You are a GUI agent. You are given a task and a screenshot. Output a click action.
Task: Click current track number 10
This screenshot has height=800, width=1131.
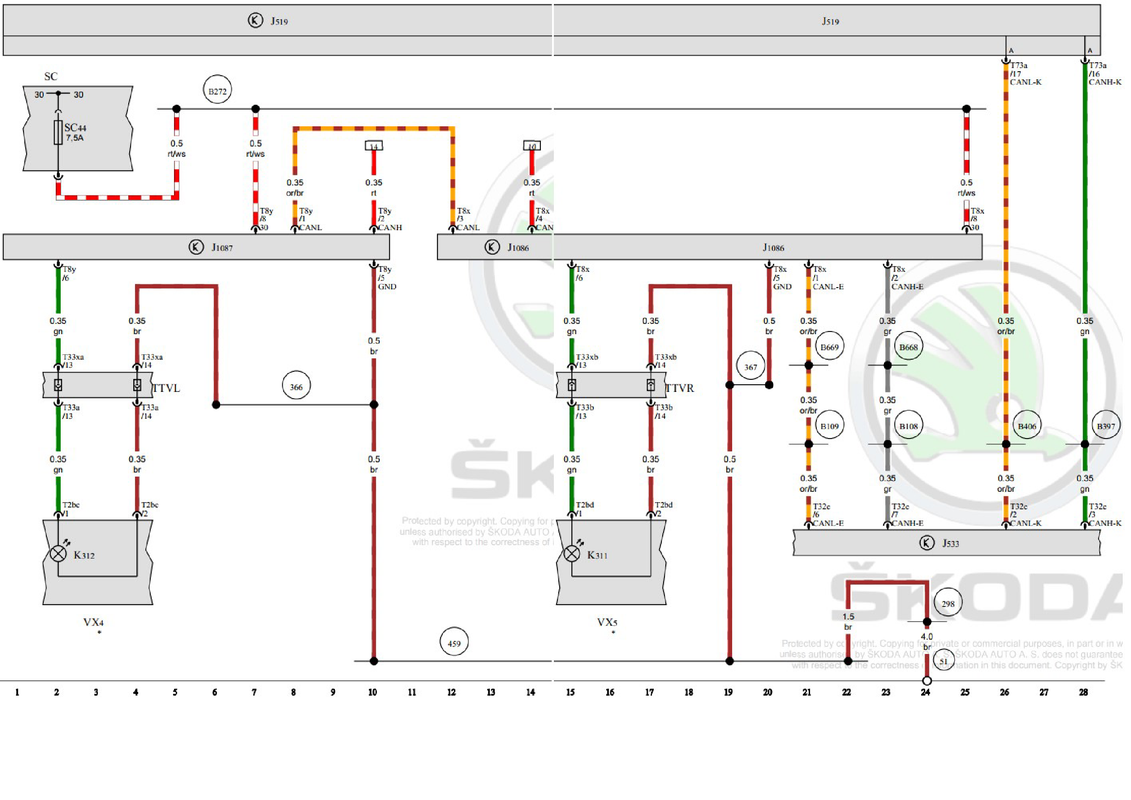pyautogui.click(x=372, y=693)
